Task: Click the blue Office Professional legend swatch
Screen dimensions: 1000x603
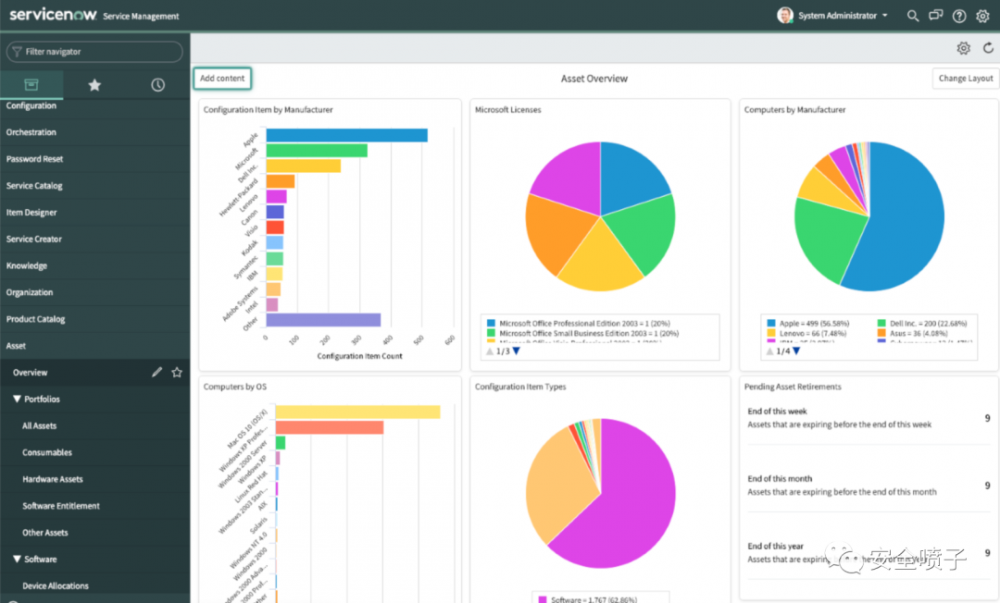Action: [491, 323]
